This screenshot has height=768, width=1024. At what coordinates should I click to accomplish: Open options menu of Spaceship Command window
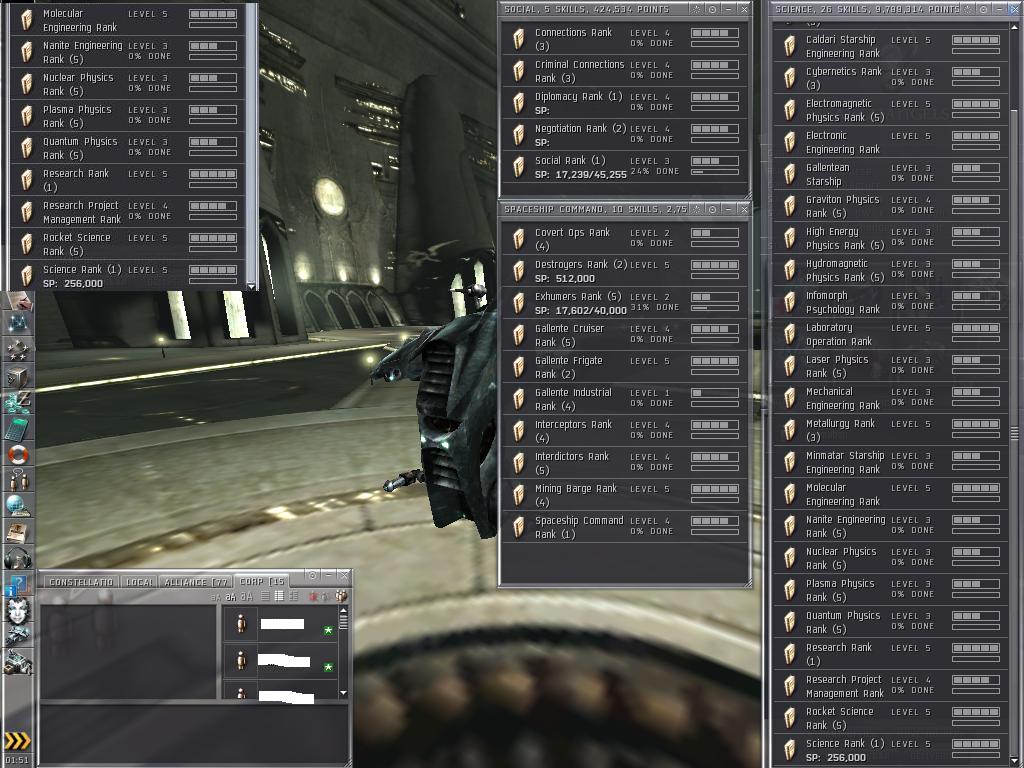(712, 209)
